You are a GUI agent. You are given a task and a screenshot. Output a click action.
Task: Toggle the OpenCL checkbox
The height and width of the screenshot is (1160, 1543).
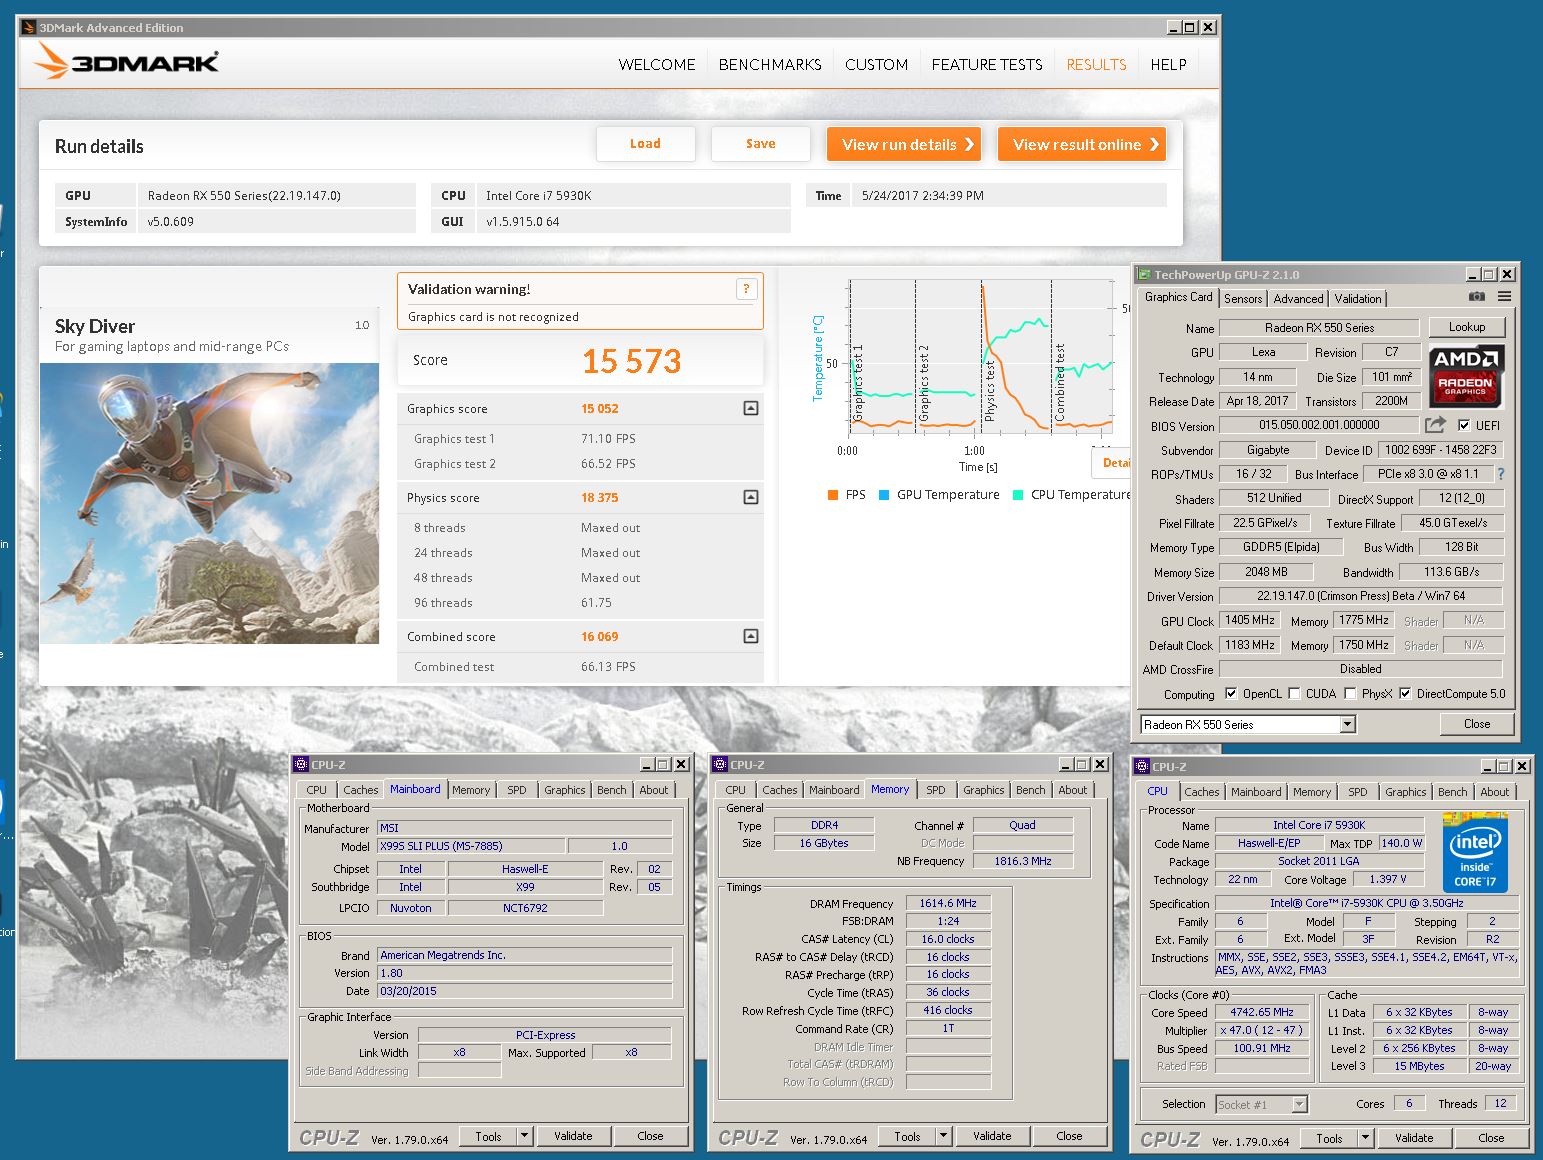coord(1231,693)
